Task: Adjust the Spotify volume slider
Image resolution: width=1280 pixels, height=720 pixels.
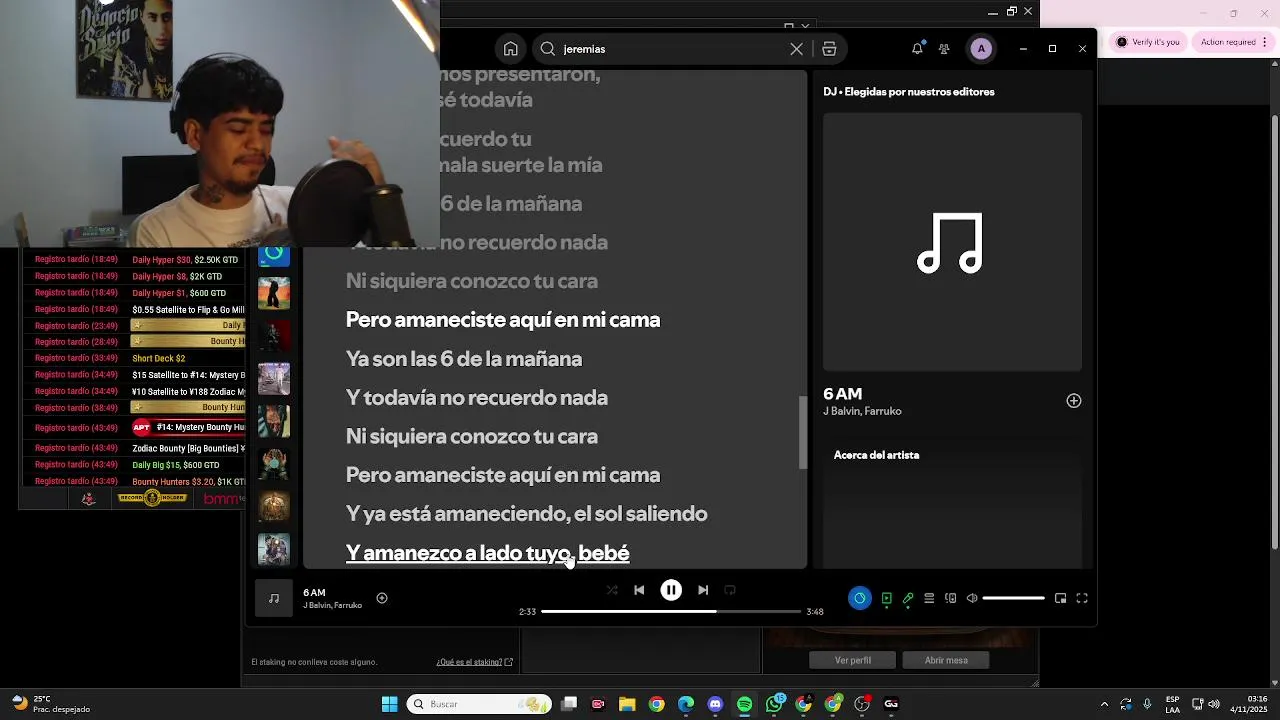Action: [x=1013, y=598]
